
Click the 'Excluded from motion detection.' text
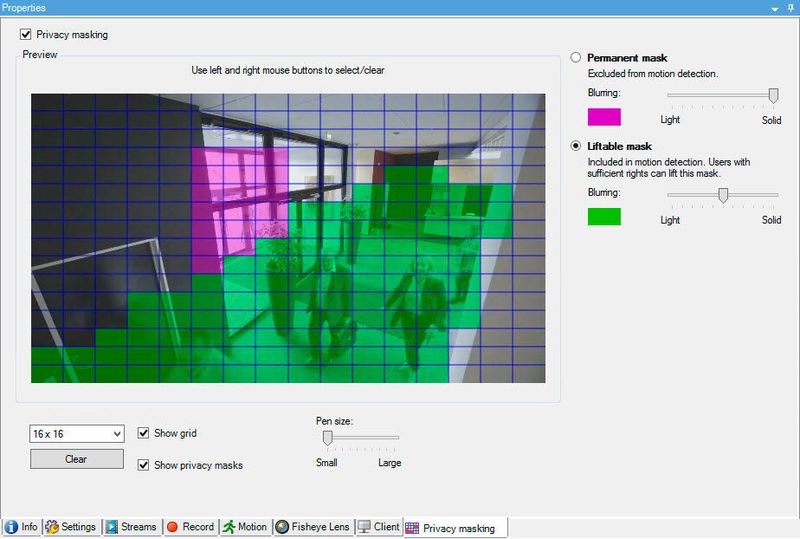tap(653, 74)
